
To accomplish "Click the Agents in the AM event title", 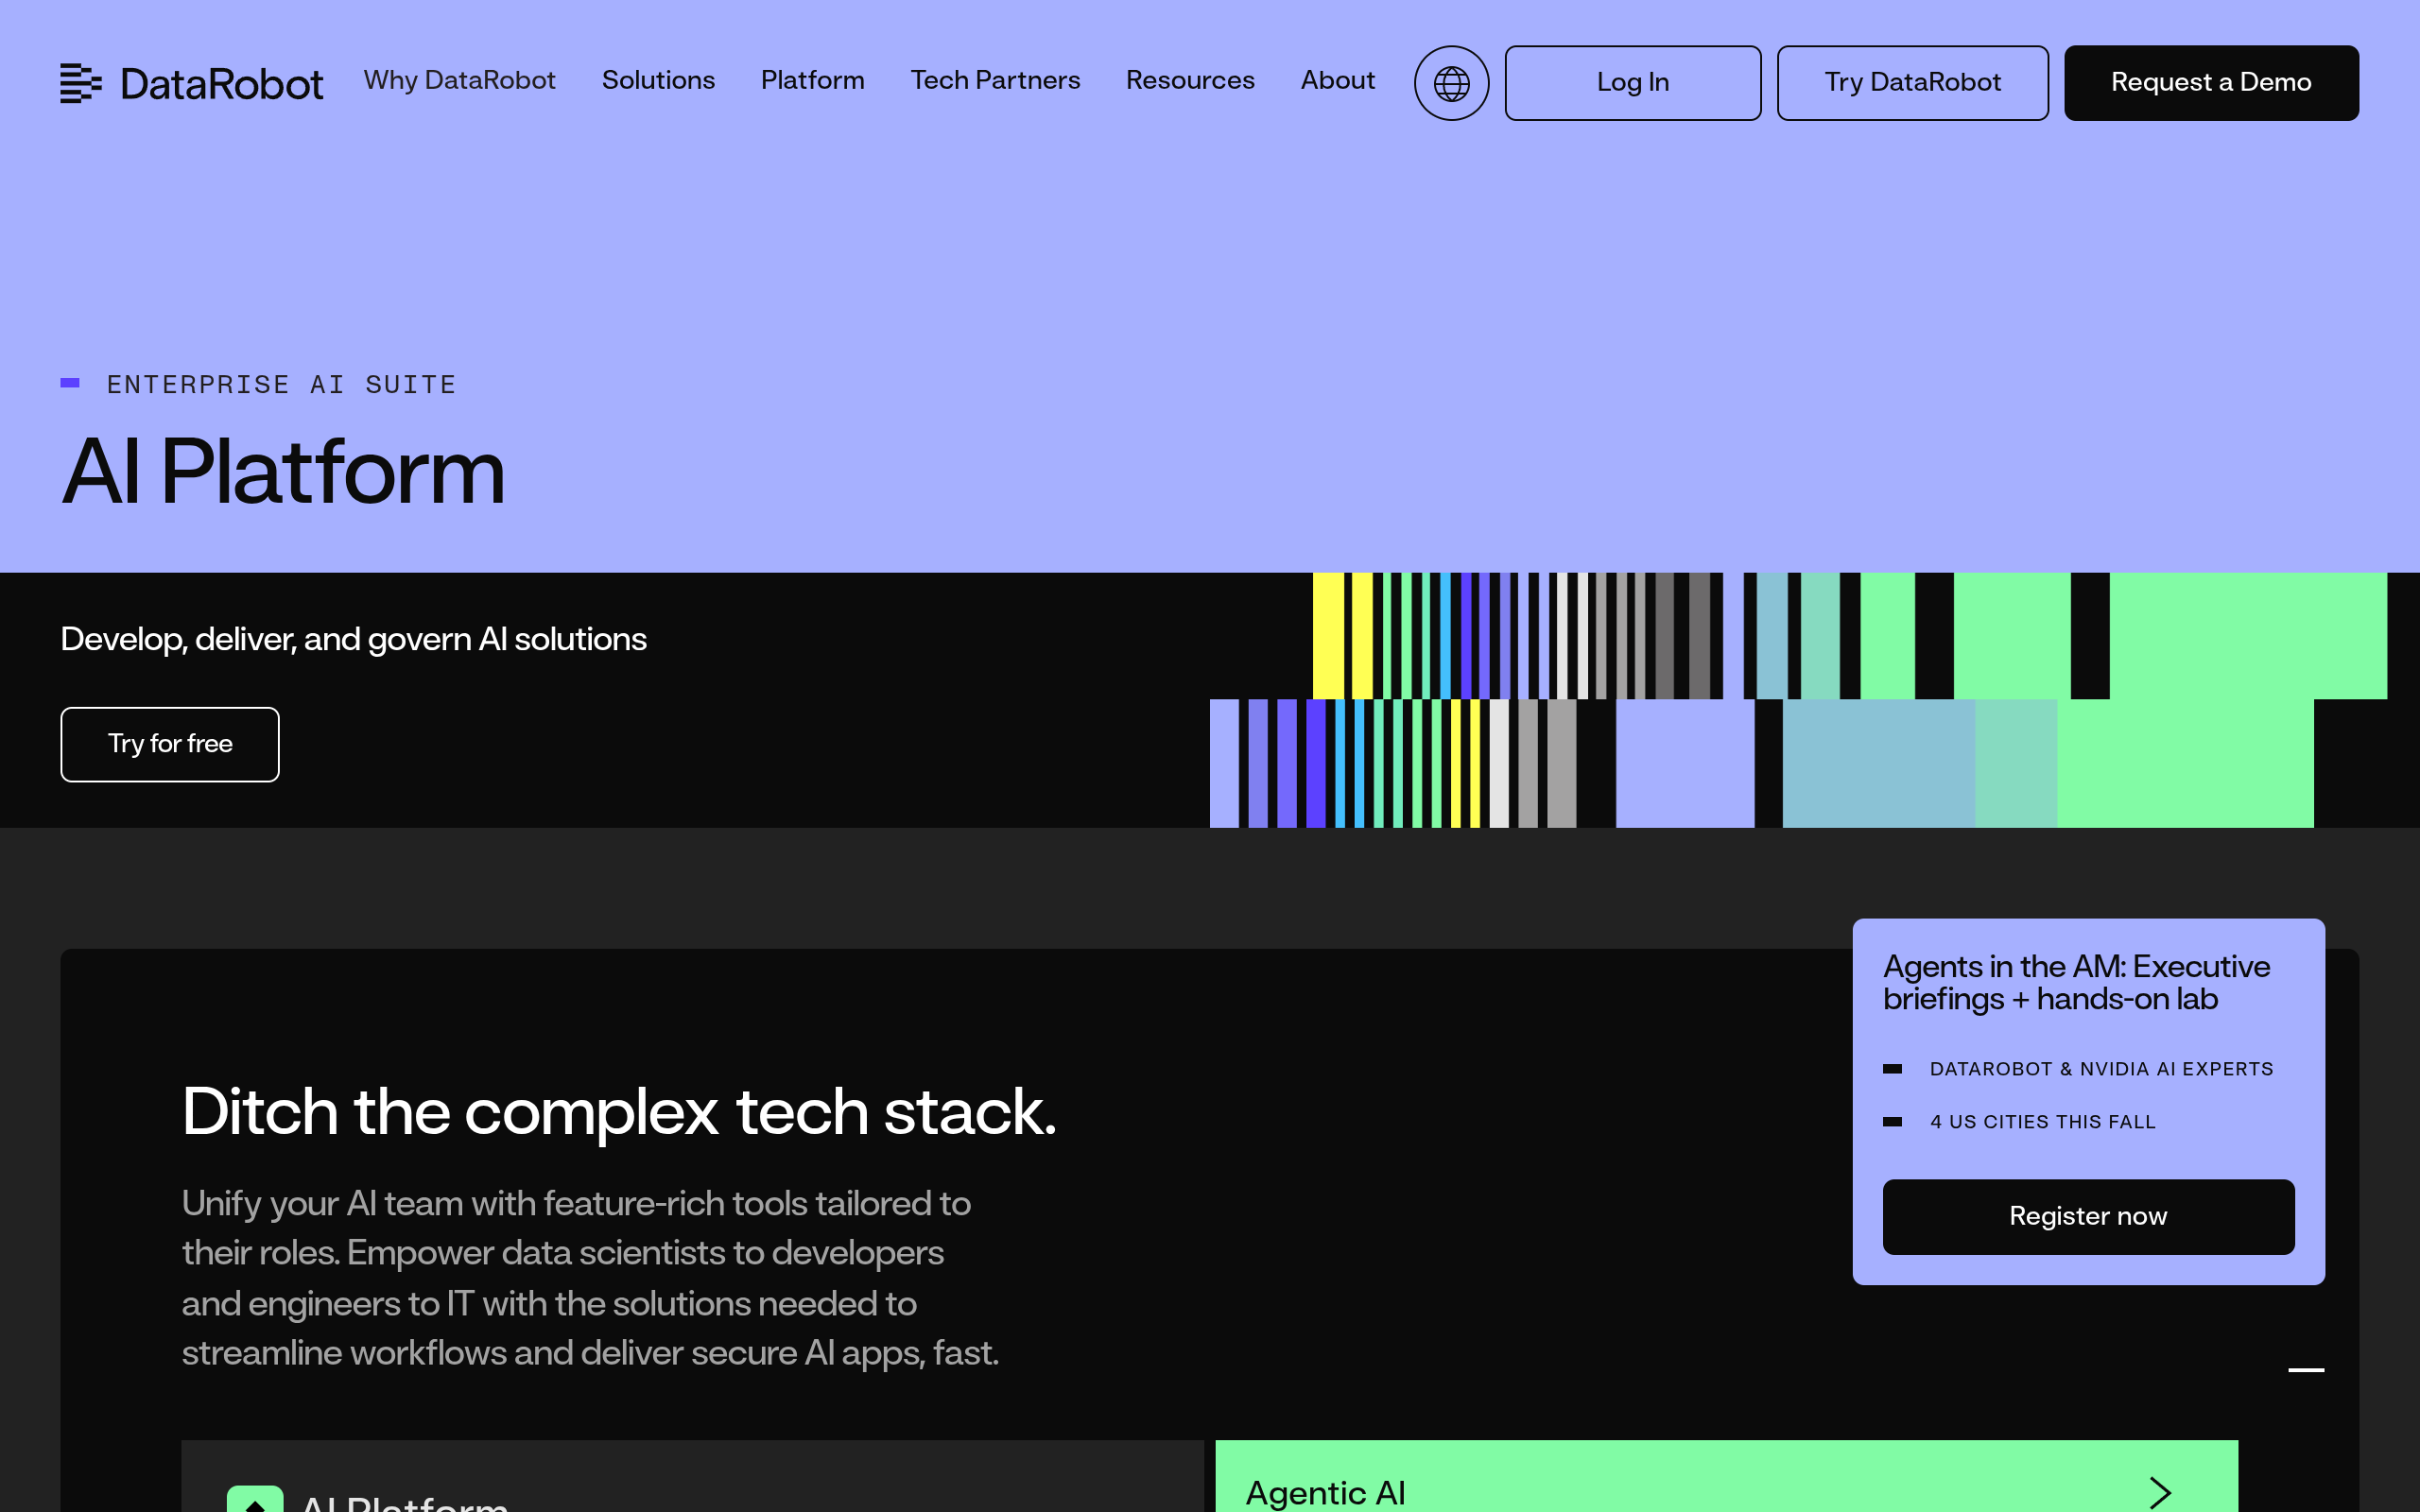I will [x=2076, y=982].
